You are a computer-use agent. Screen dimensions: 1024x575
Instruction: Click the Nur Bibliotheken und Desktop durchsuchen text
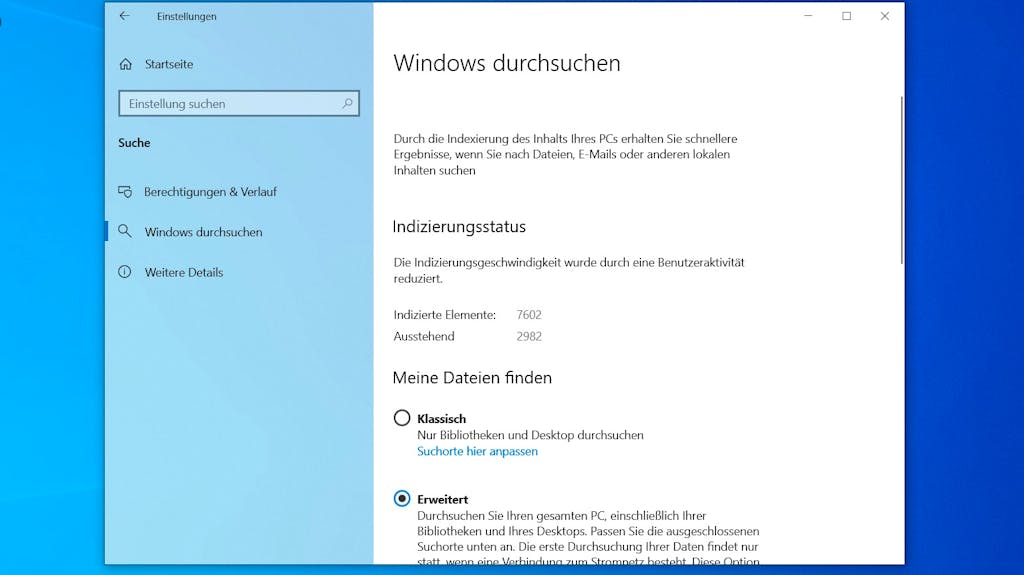point(530,435)
